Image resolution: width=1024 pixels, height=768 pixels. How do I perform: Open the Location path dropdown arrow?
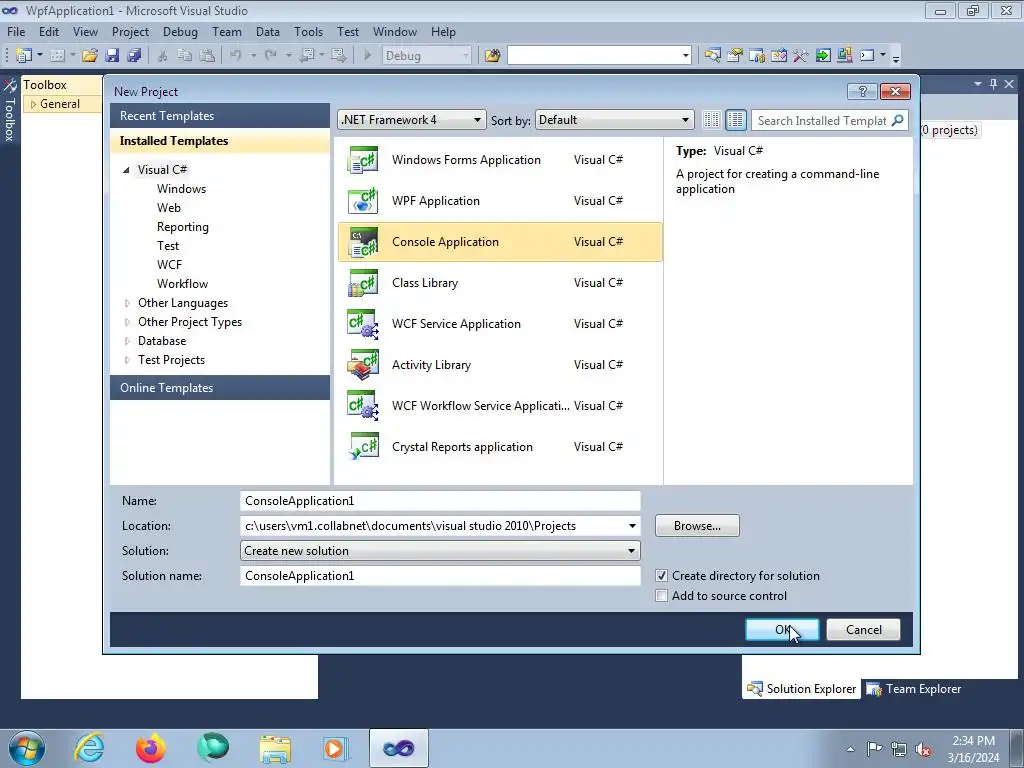(x=632, y=526)
